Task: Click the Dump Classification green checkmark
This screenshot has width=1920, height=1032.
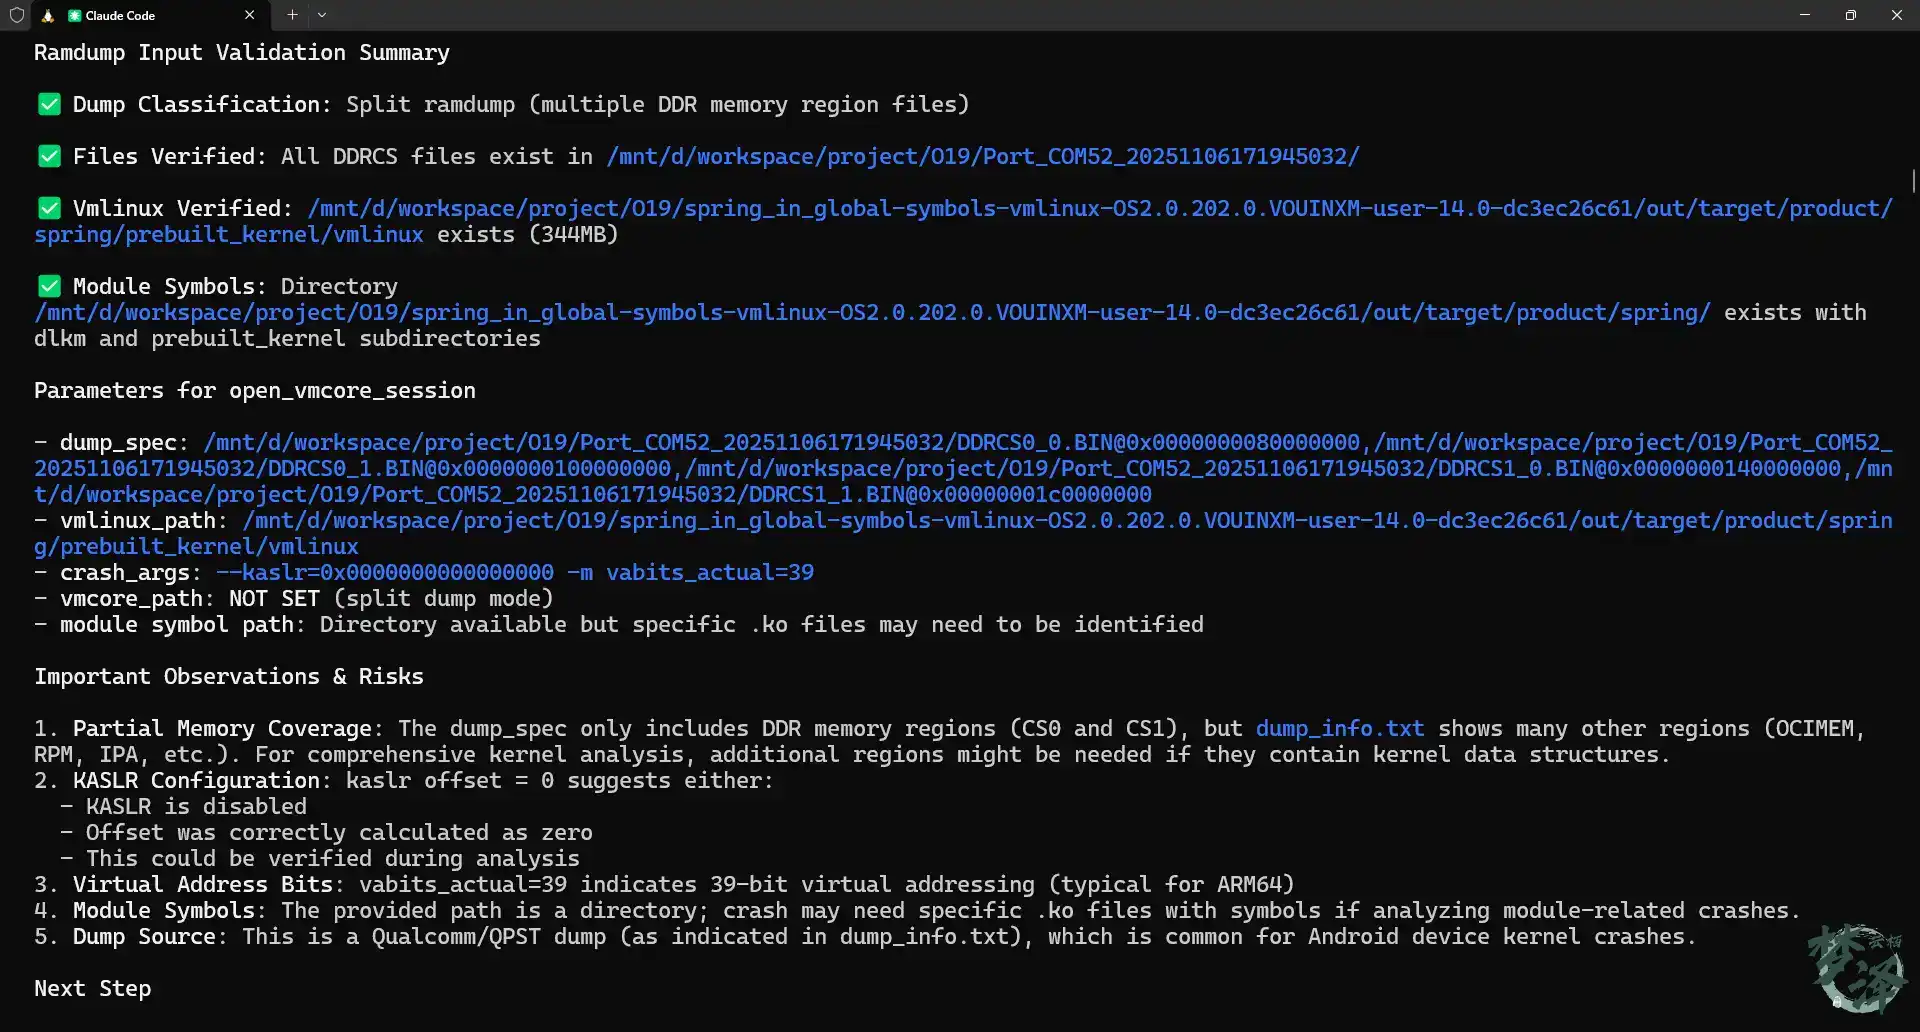Action: click(x=49, y=105)
